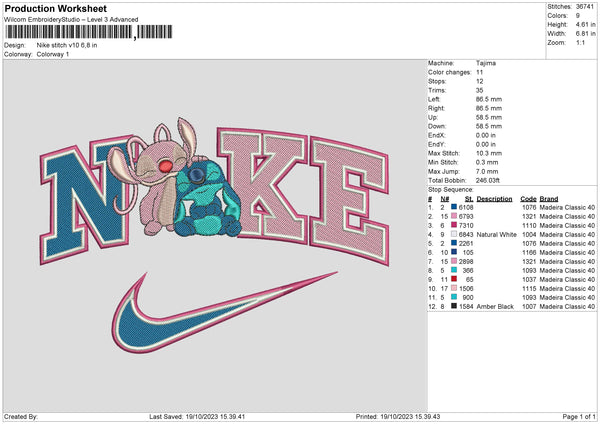Screen dimensions: 600x424
Task: Click the 'EndY:' label
Action: click(x=436, y=144)
